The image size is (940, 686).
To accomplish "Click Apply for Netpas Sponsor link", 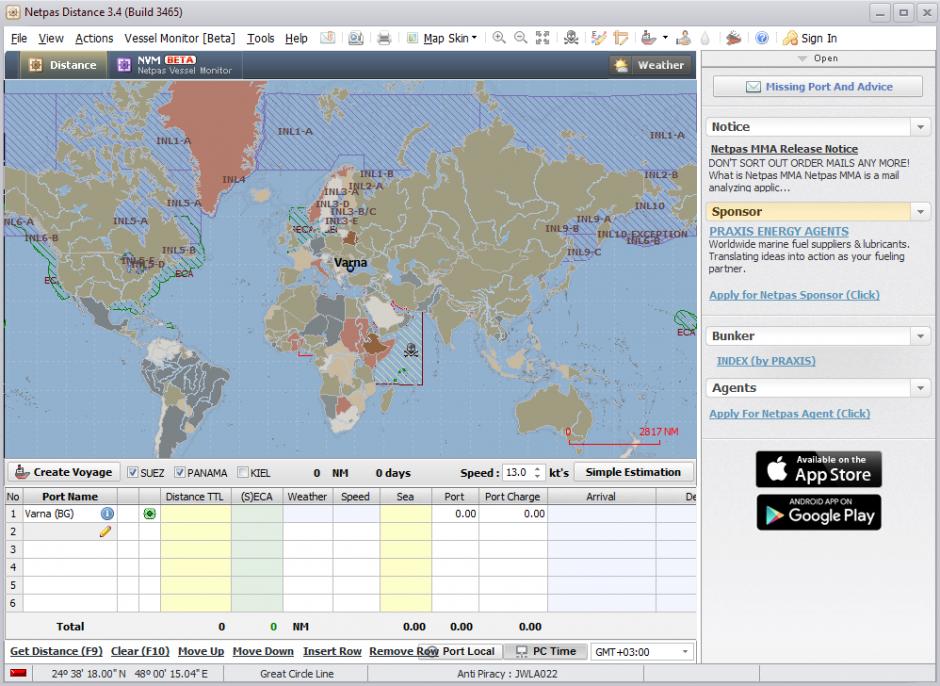I will 794,294.
